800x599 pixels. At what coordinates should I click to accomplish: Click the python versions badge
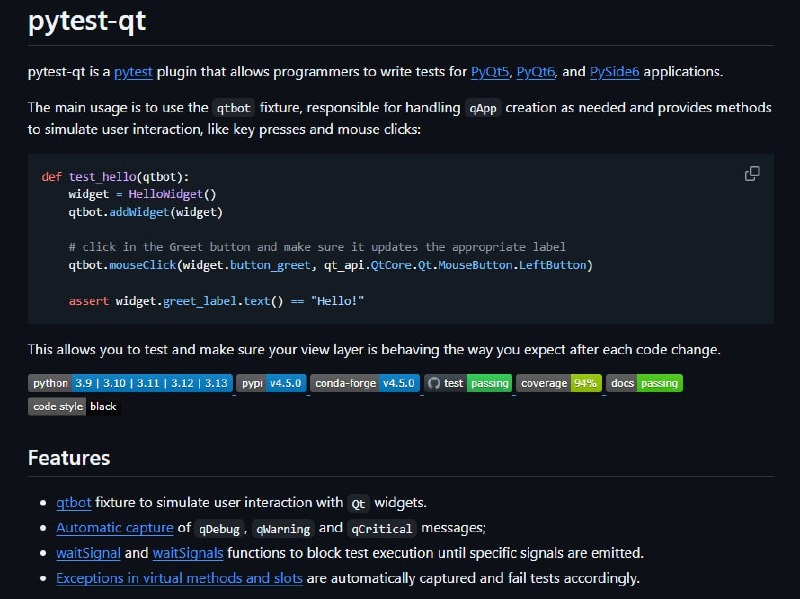[130, 383]
